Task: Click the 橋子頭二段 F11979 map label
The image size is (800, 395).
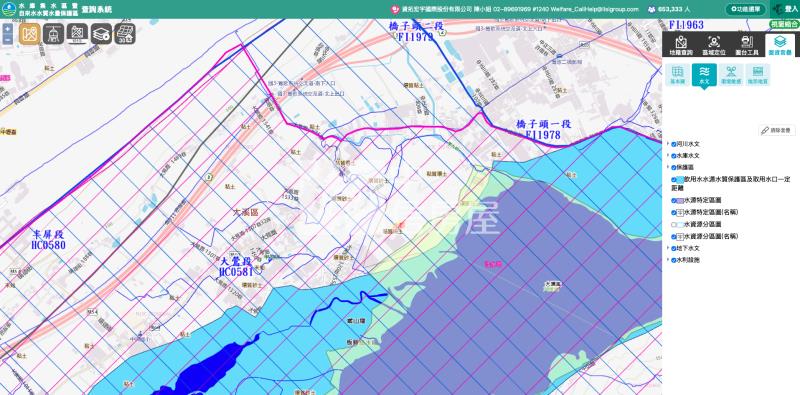Action: (x=416, y=31)
